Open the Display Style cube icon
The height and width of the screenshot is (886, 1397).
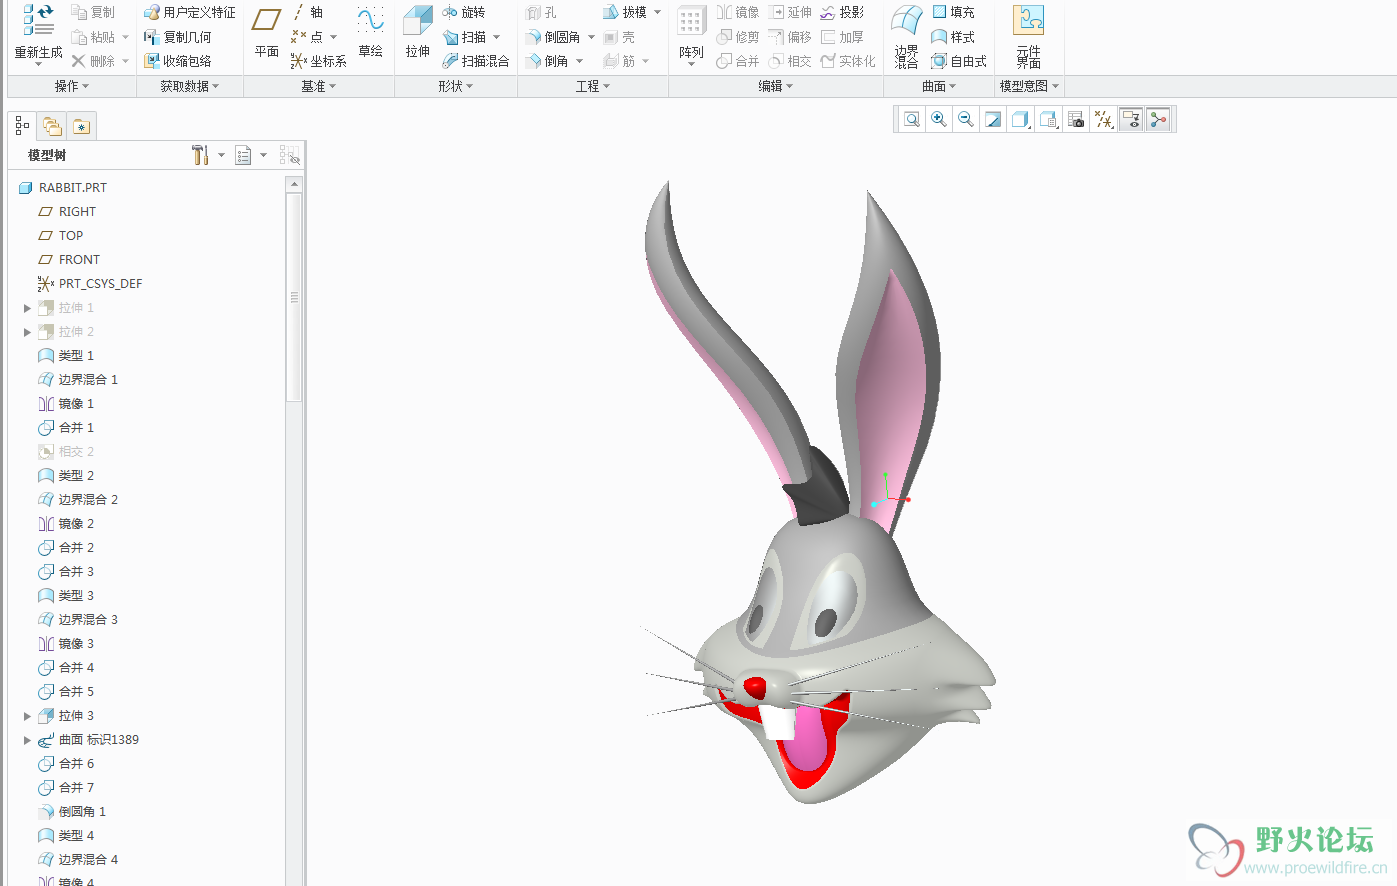coord(1020,120)
